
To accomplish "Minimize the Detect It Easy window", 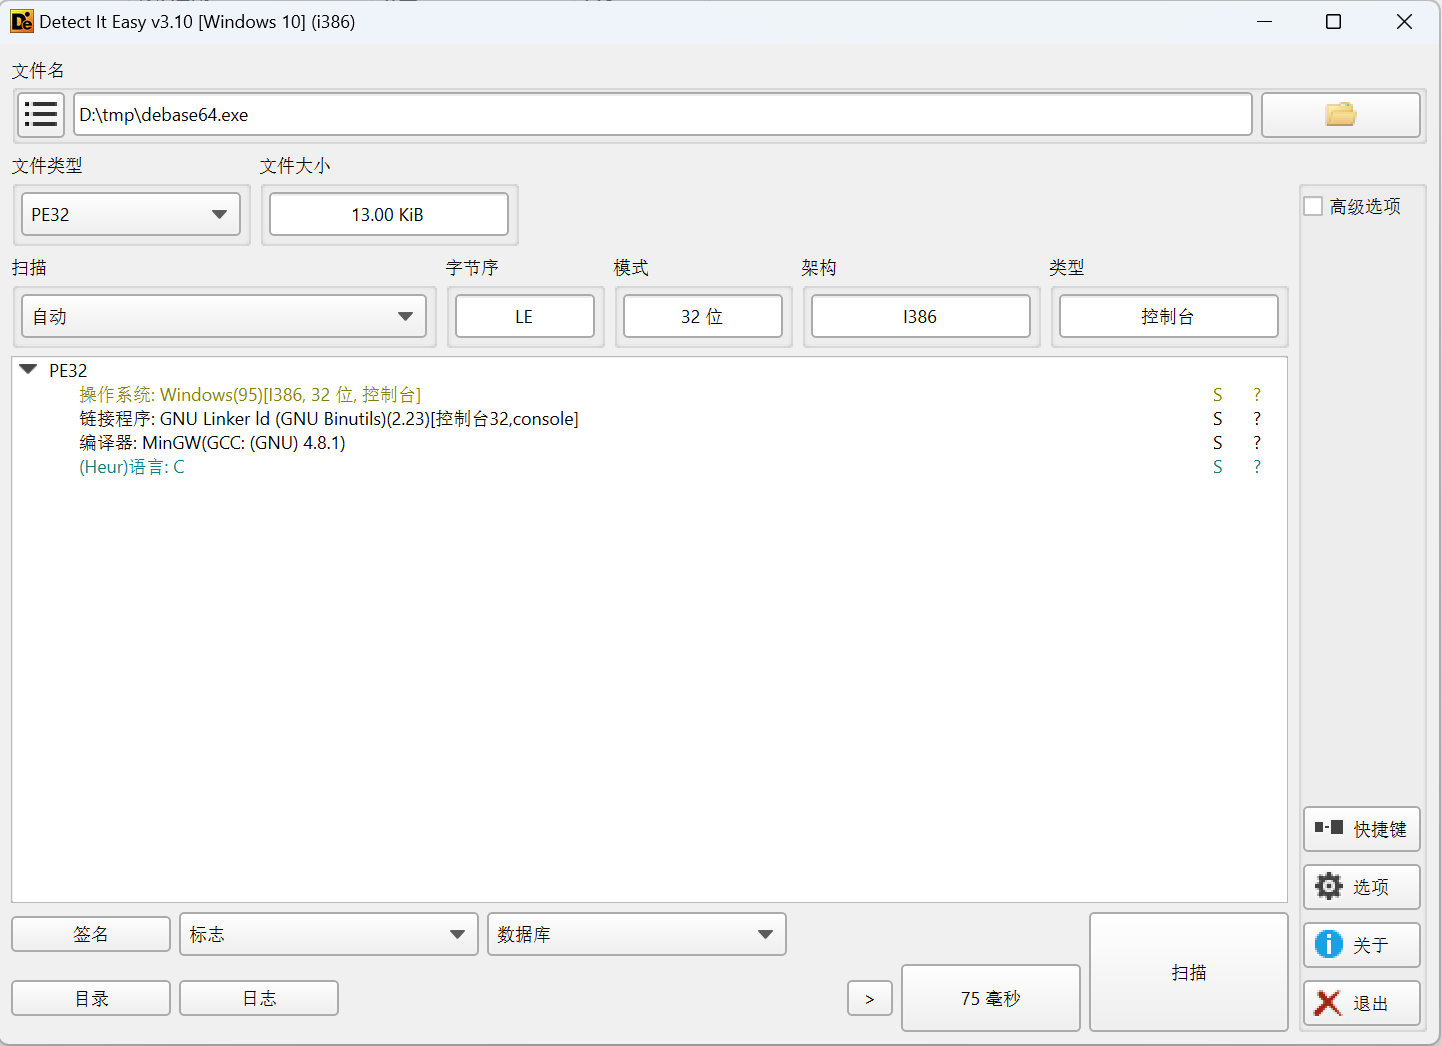I will (1264, 21).
